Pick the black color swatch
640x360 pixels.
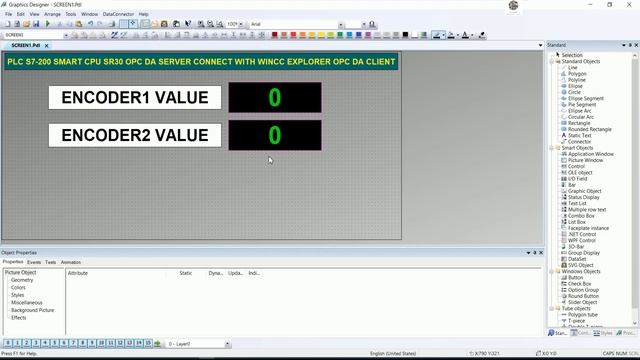click(x=405, y=35)
